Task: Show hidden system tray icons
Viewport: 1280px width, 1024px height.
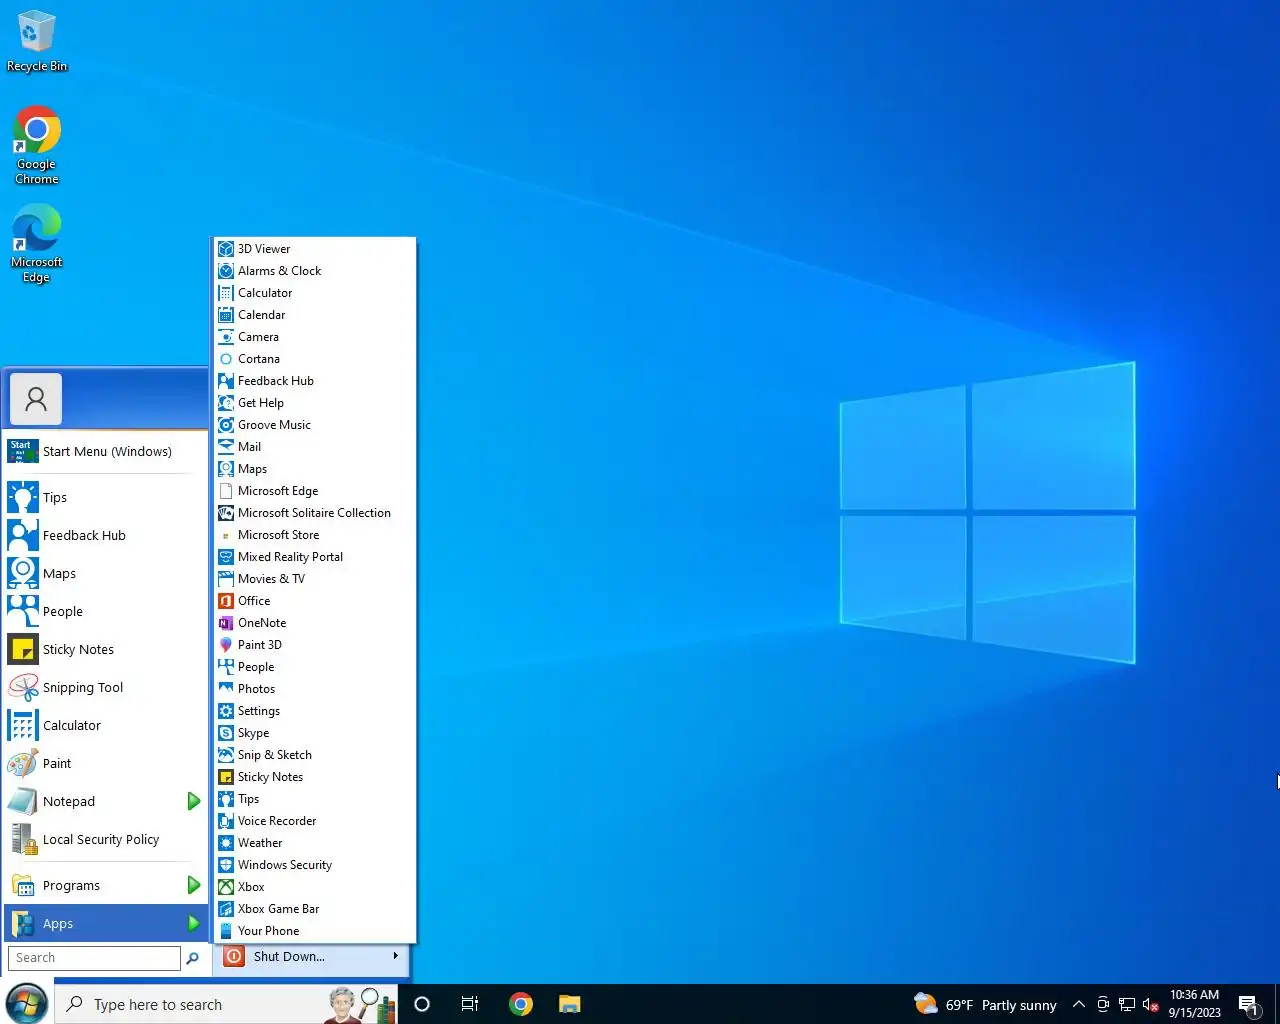Action: pyautogui.click(x=1078, y=1005)
